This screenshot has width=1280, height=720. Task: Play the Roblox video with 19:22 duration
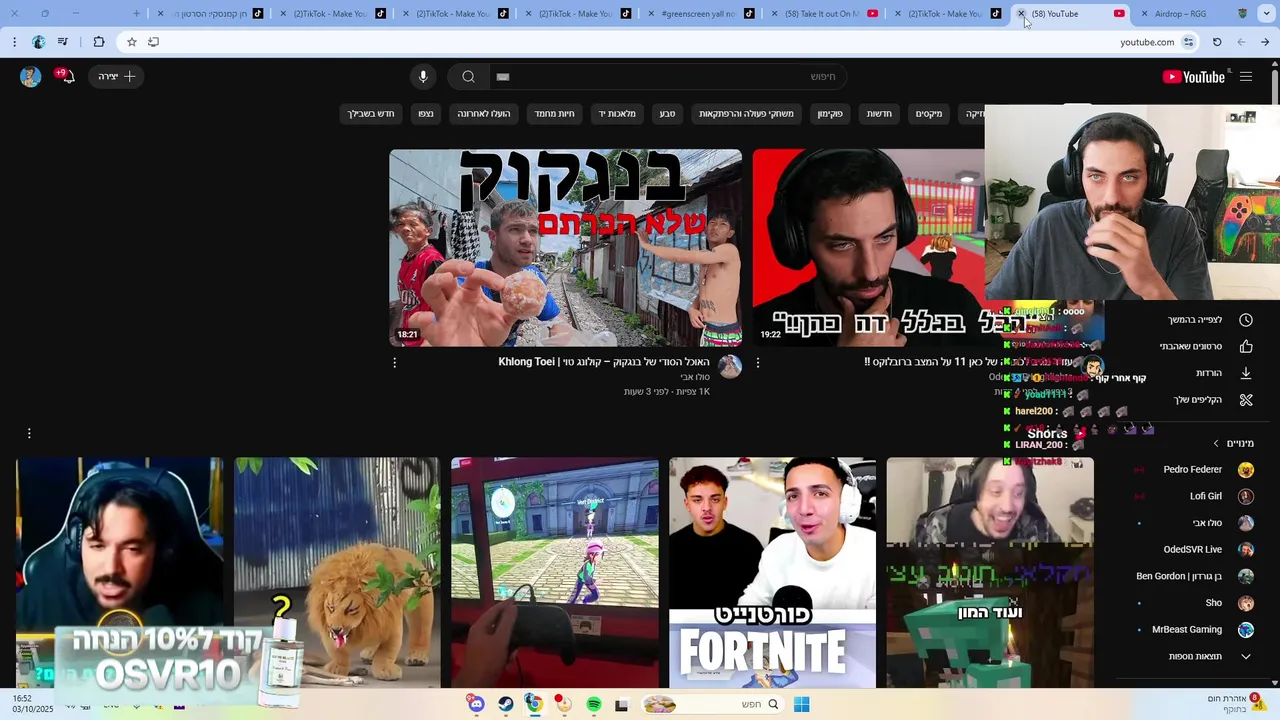(x=868, y=248)
